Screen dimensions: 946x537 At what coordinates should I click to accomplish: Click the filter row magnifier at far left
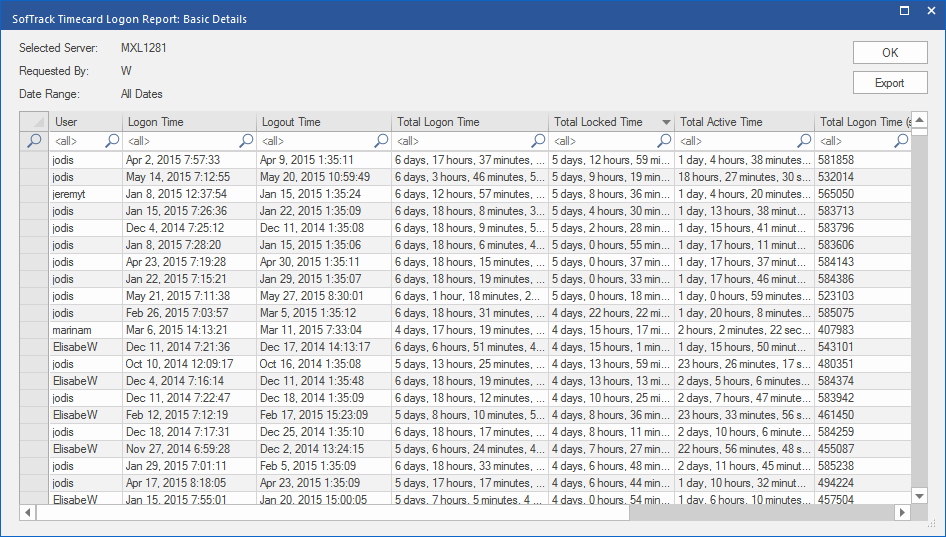tap(35, 141)
